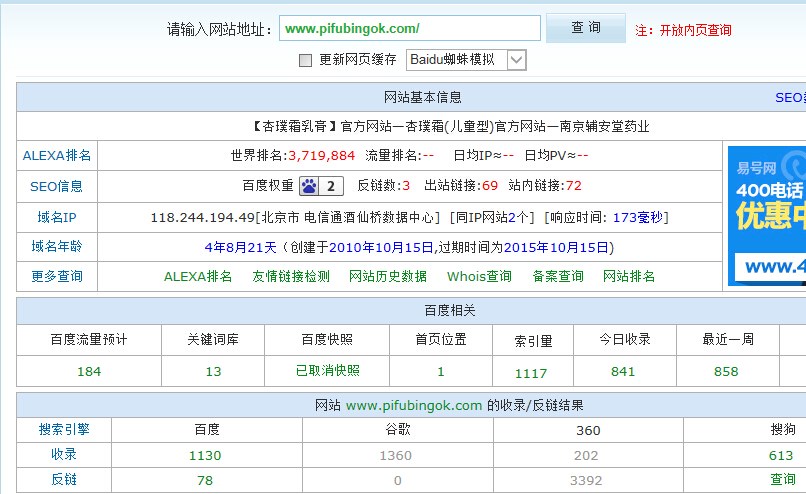Click the 搜狗 column header
Viewport: 806px width, 494px height.
click(x=783, y=429)
